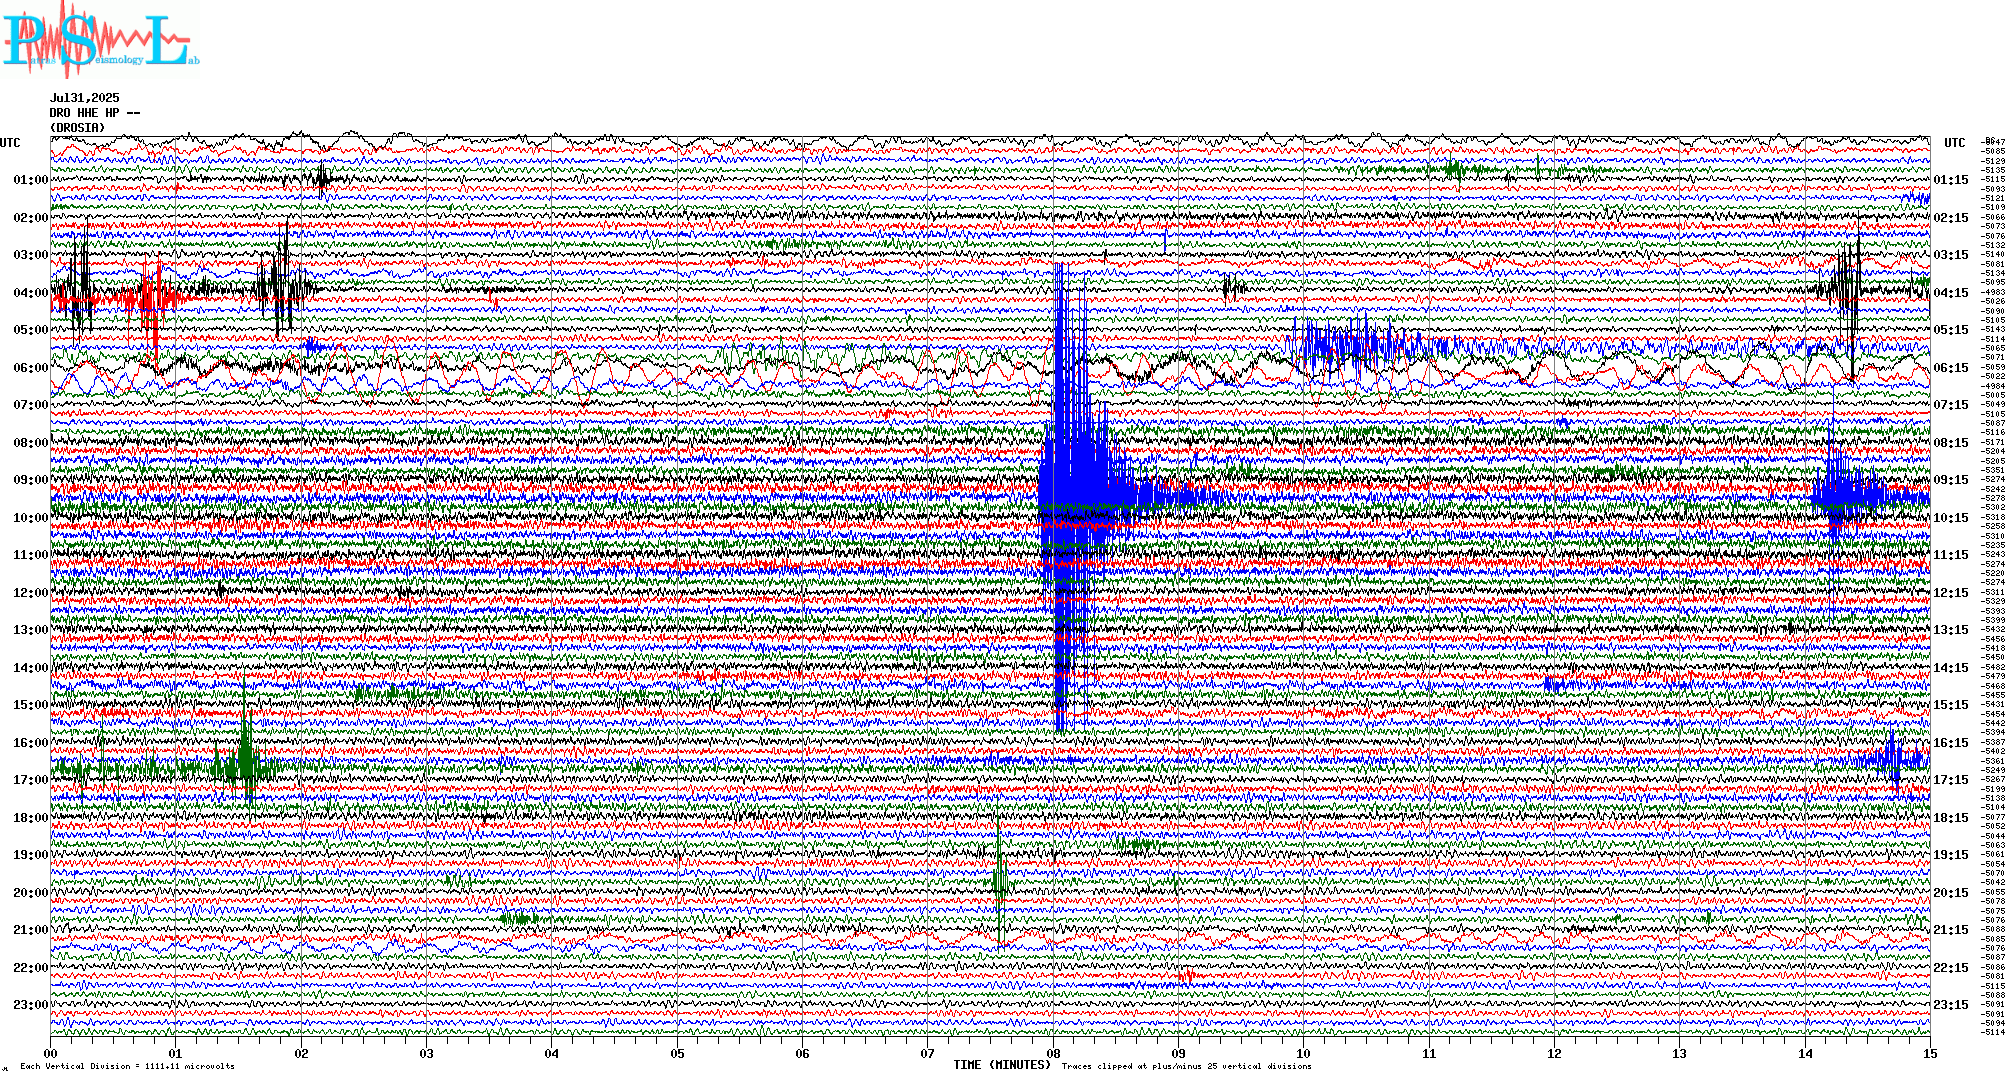Screen dimensions: 2010x1080
Task: Click the "Each Vertical Division = 1111.11 microvolts" note
Action: [127, 1066]
